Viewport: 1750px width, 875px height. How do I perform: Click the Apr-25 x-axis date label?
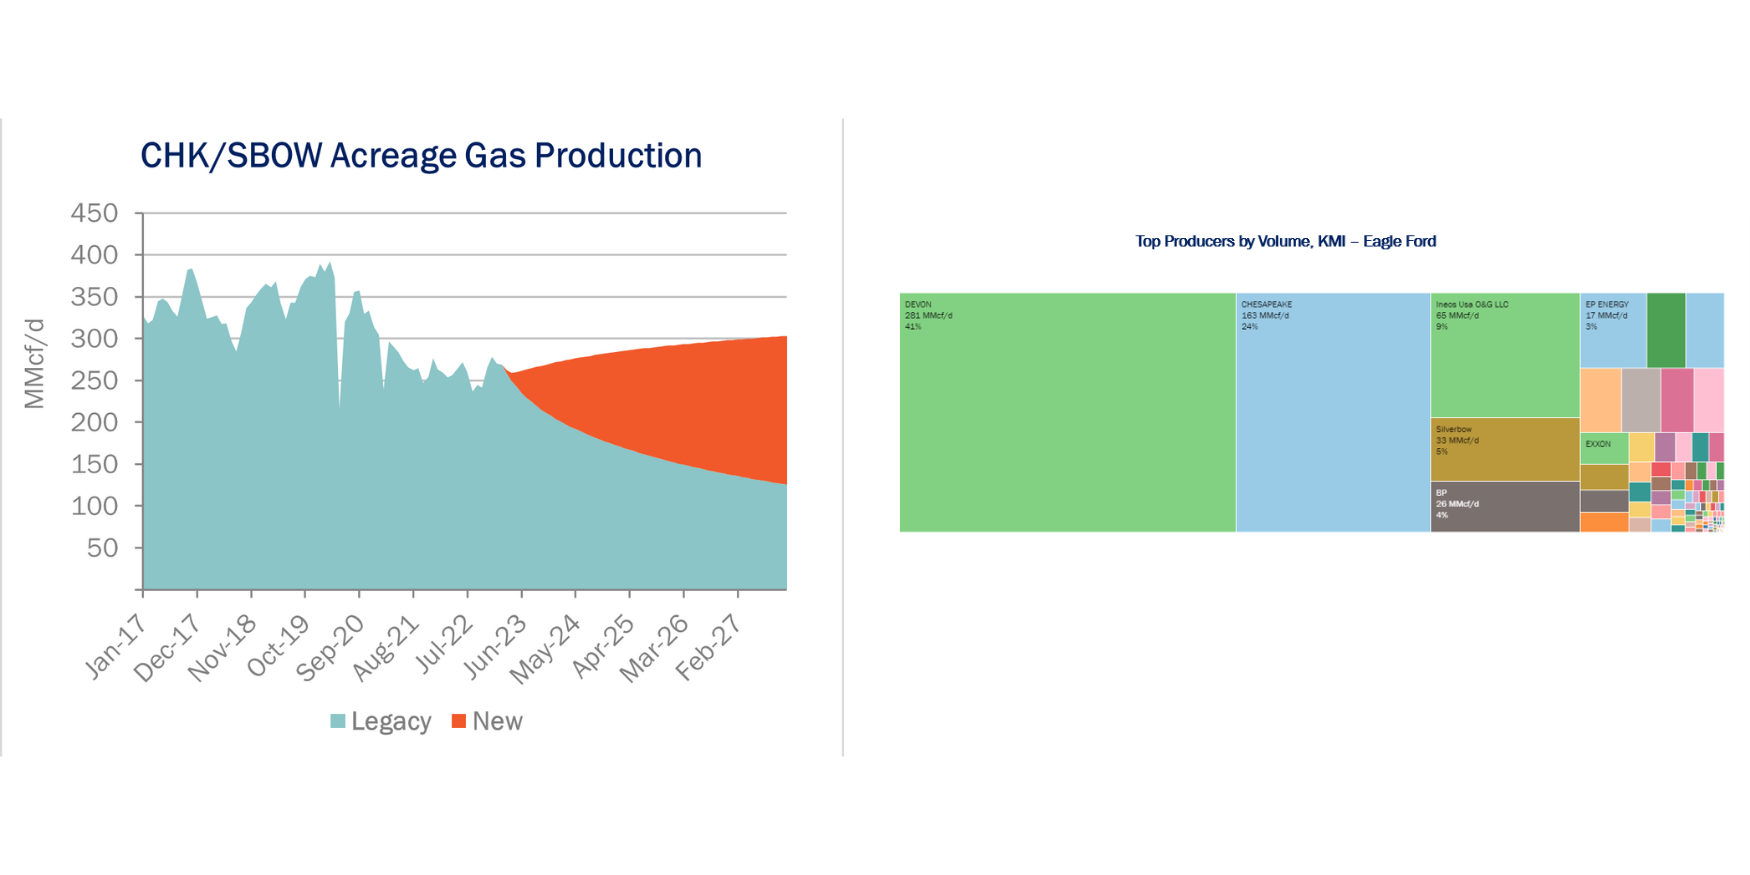pos(603,646)
